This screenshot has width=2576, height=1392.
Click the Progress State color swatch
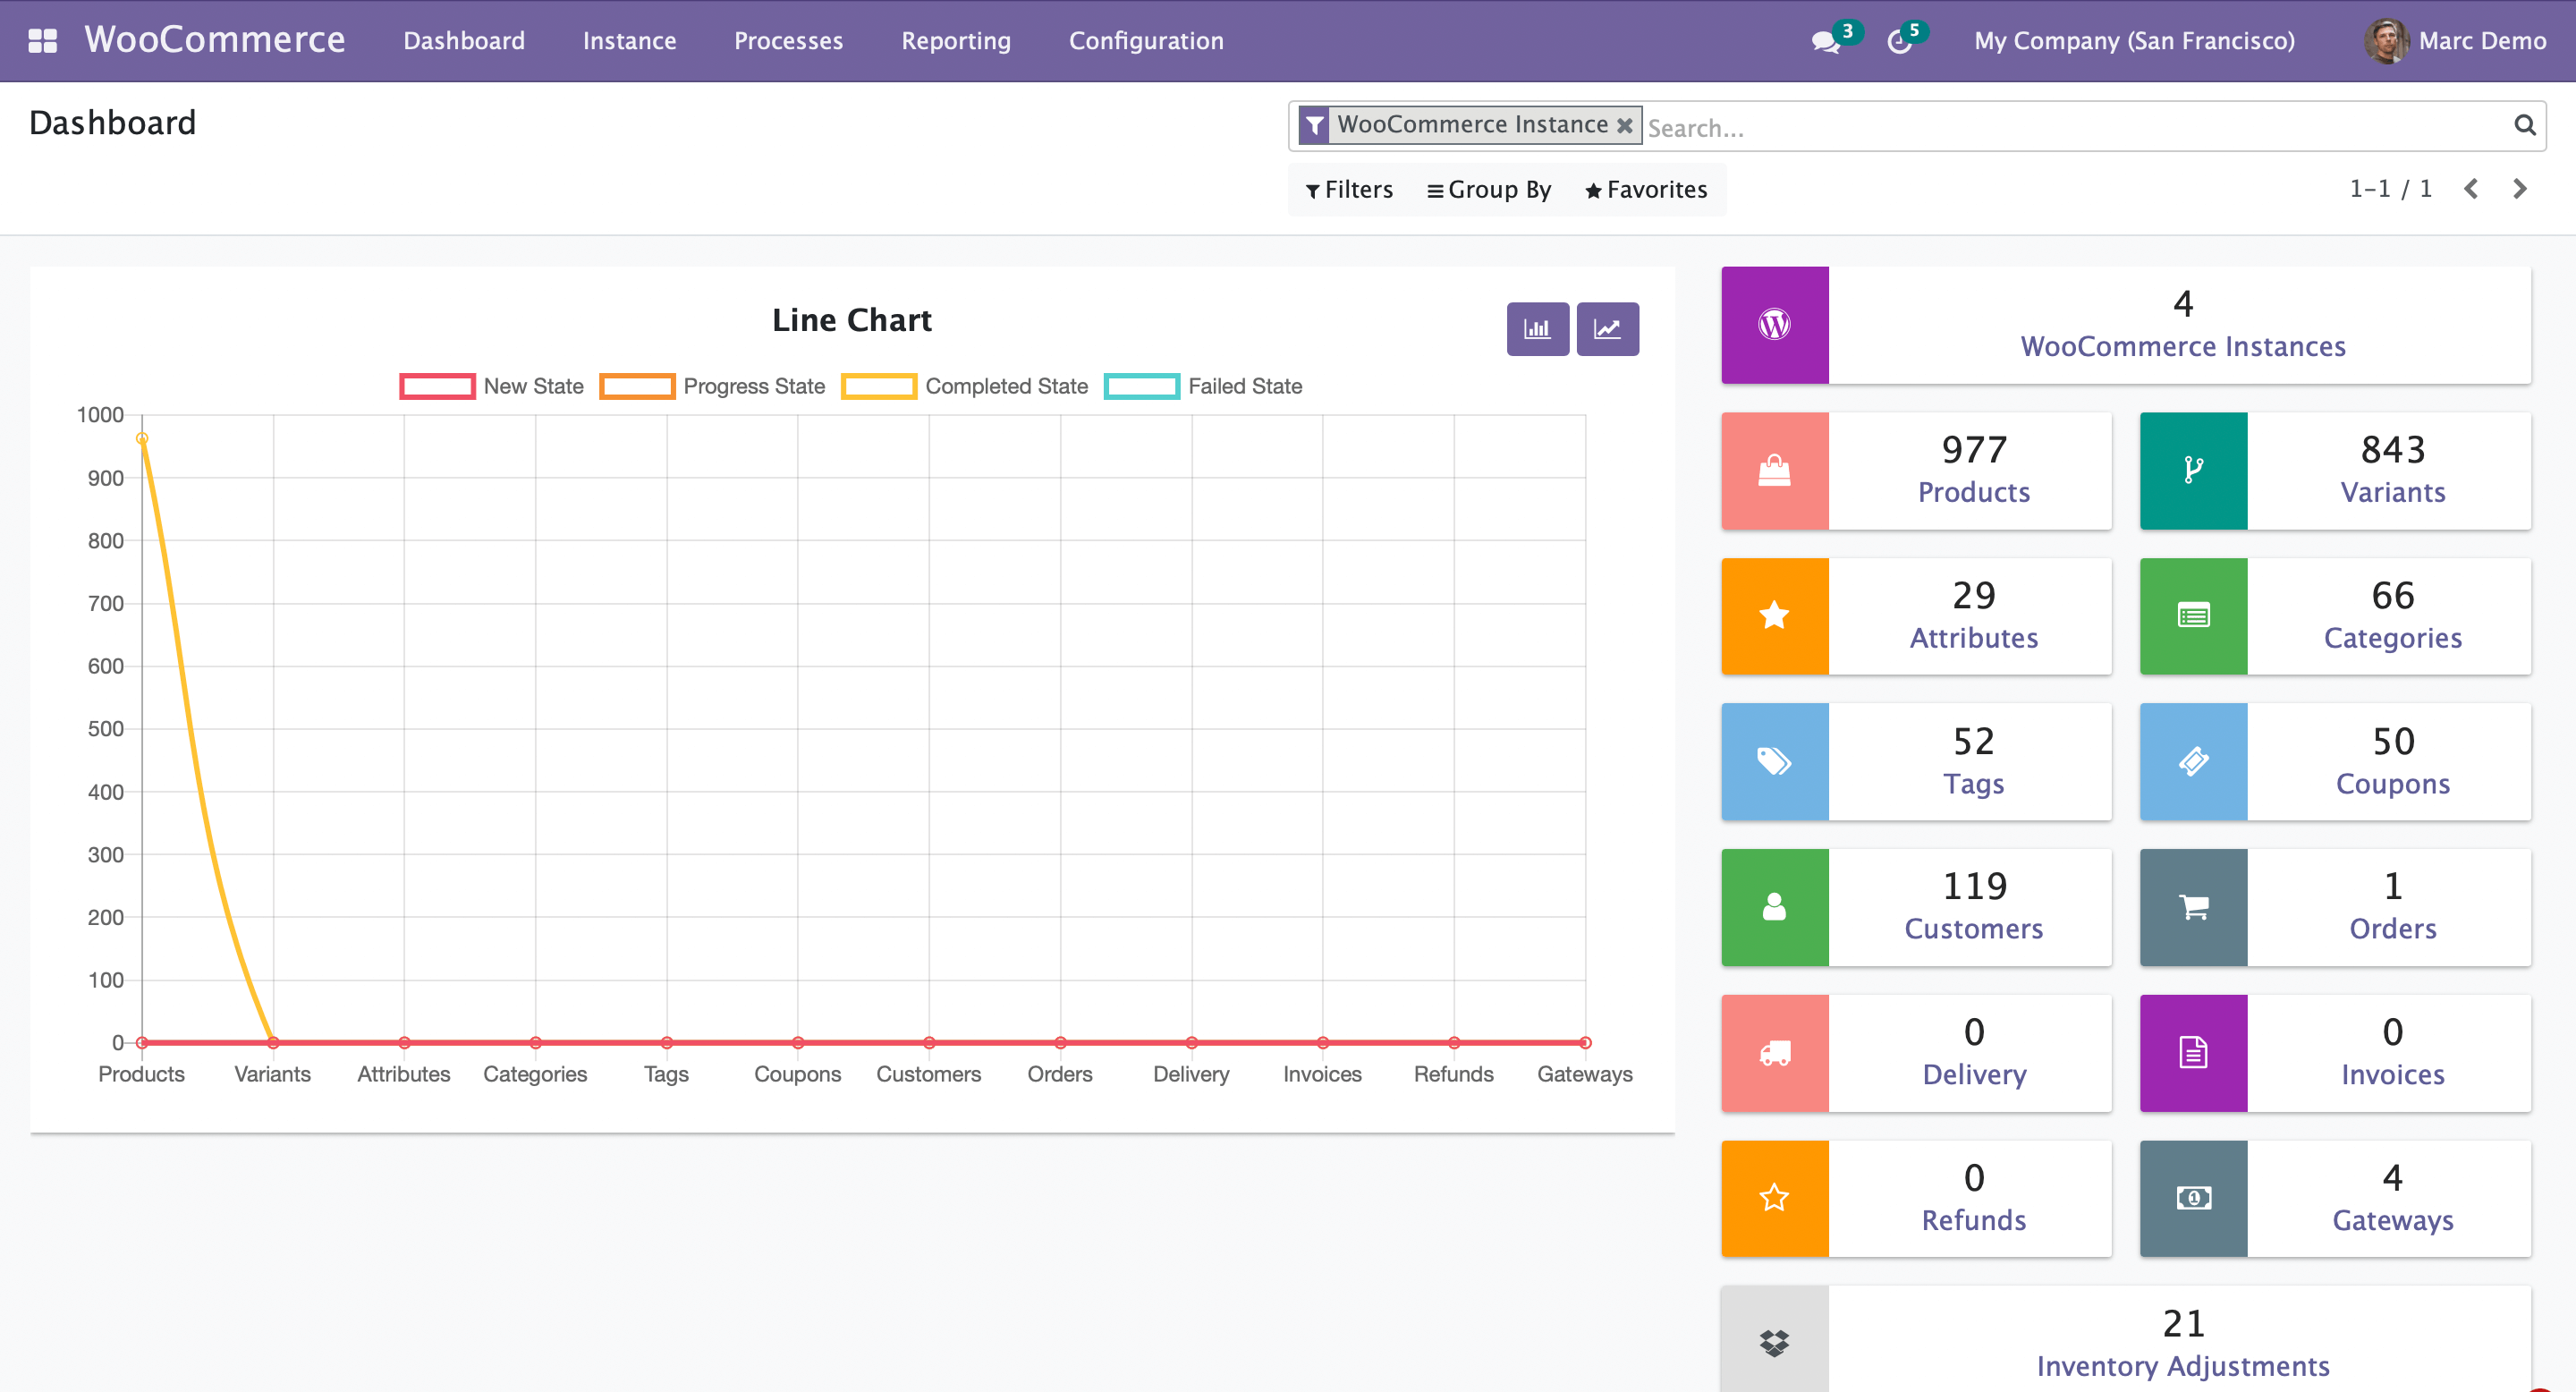pyautogui.click(x=636, y=386)
